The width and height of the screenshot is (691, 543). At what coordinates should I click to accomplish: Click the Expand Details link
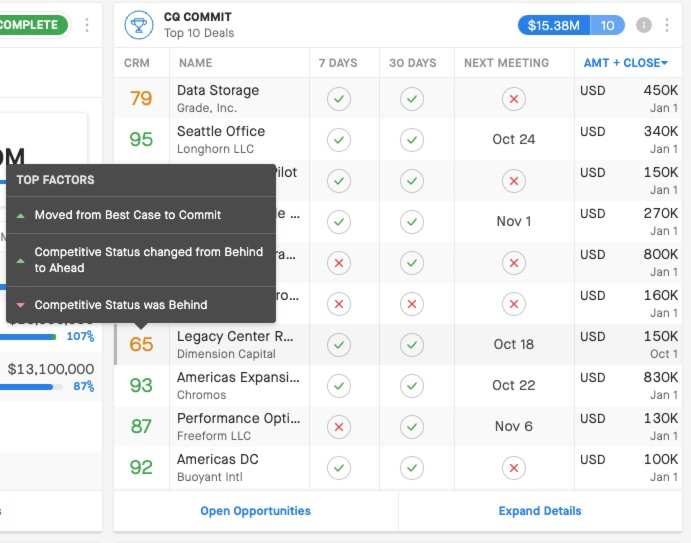540,511
